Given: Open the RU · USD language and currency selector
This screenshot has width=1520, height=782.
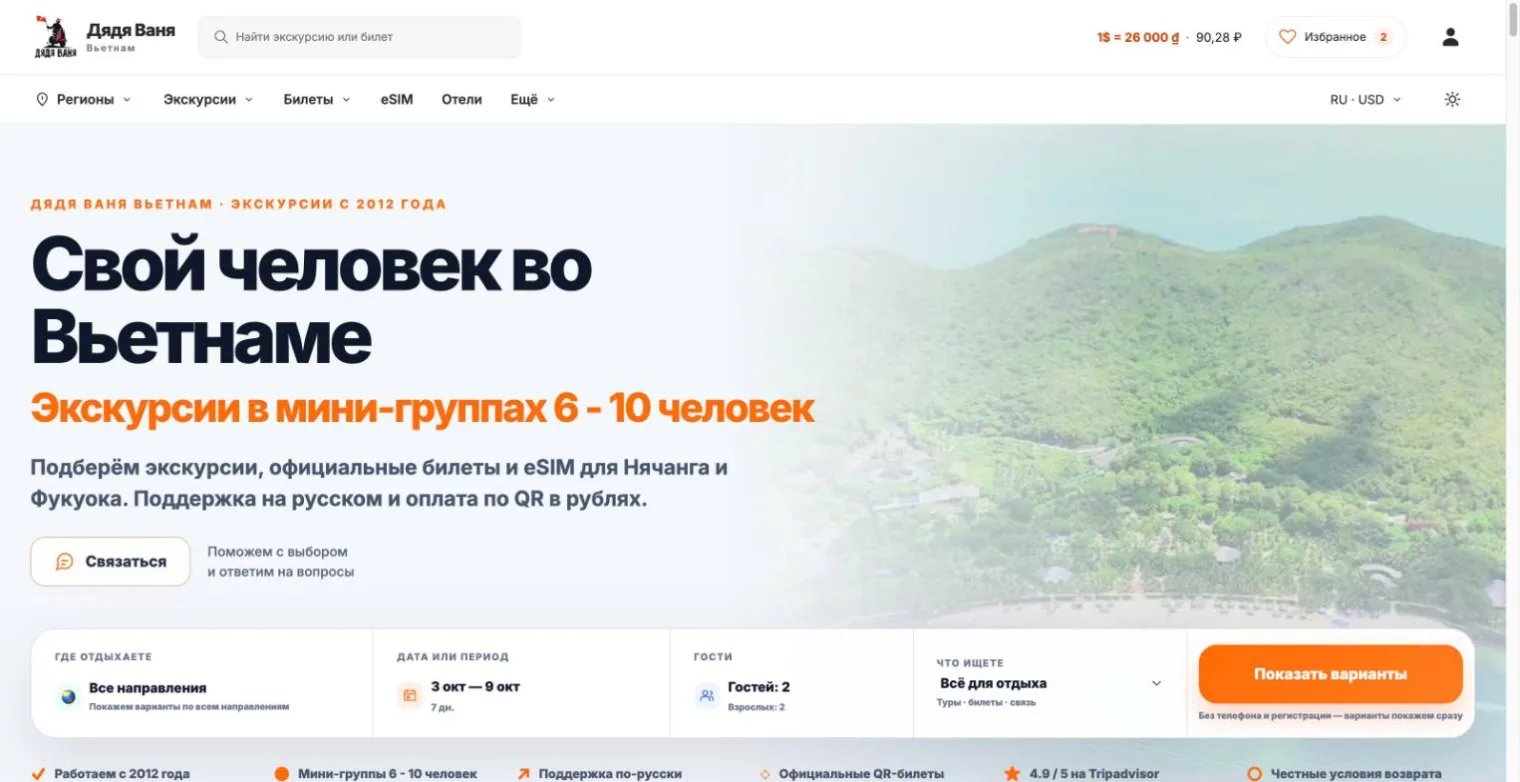Looking at the screenshot, I should [x=1365, y=99].
